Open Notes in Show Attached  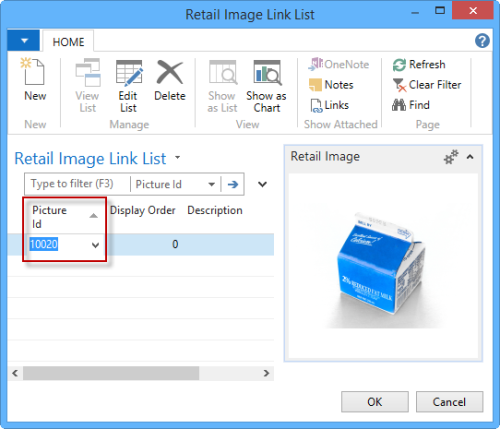coord(331,85)
